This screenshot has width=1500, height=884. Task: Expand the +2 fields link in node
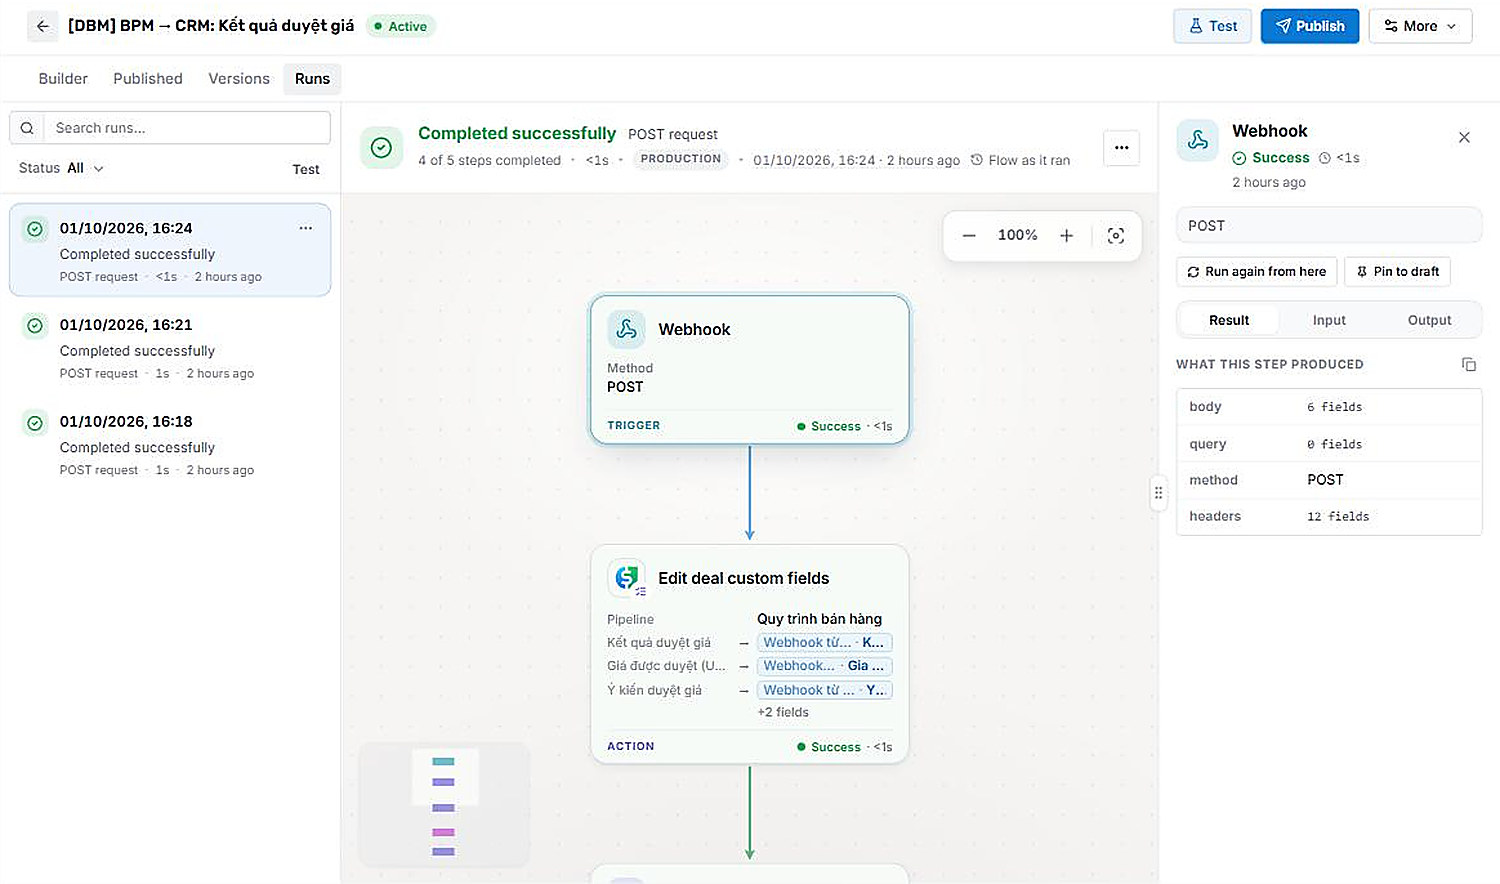(x=783, y=712)
